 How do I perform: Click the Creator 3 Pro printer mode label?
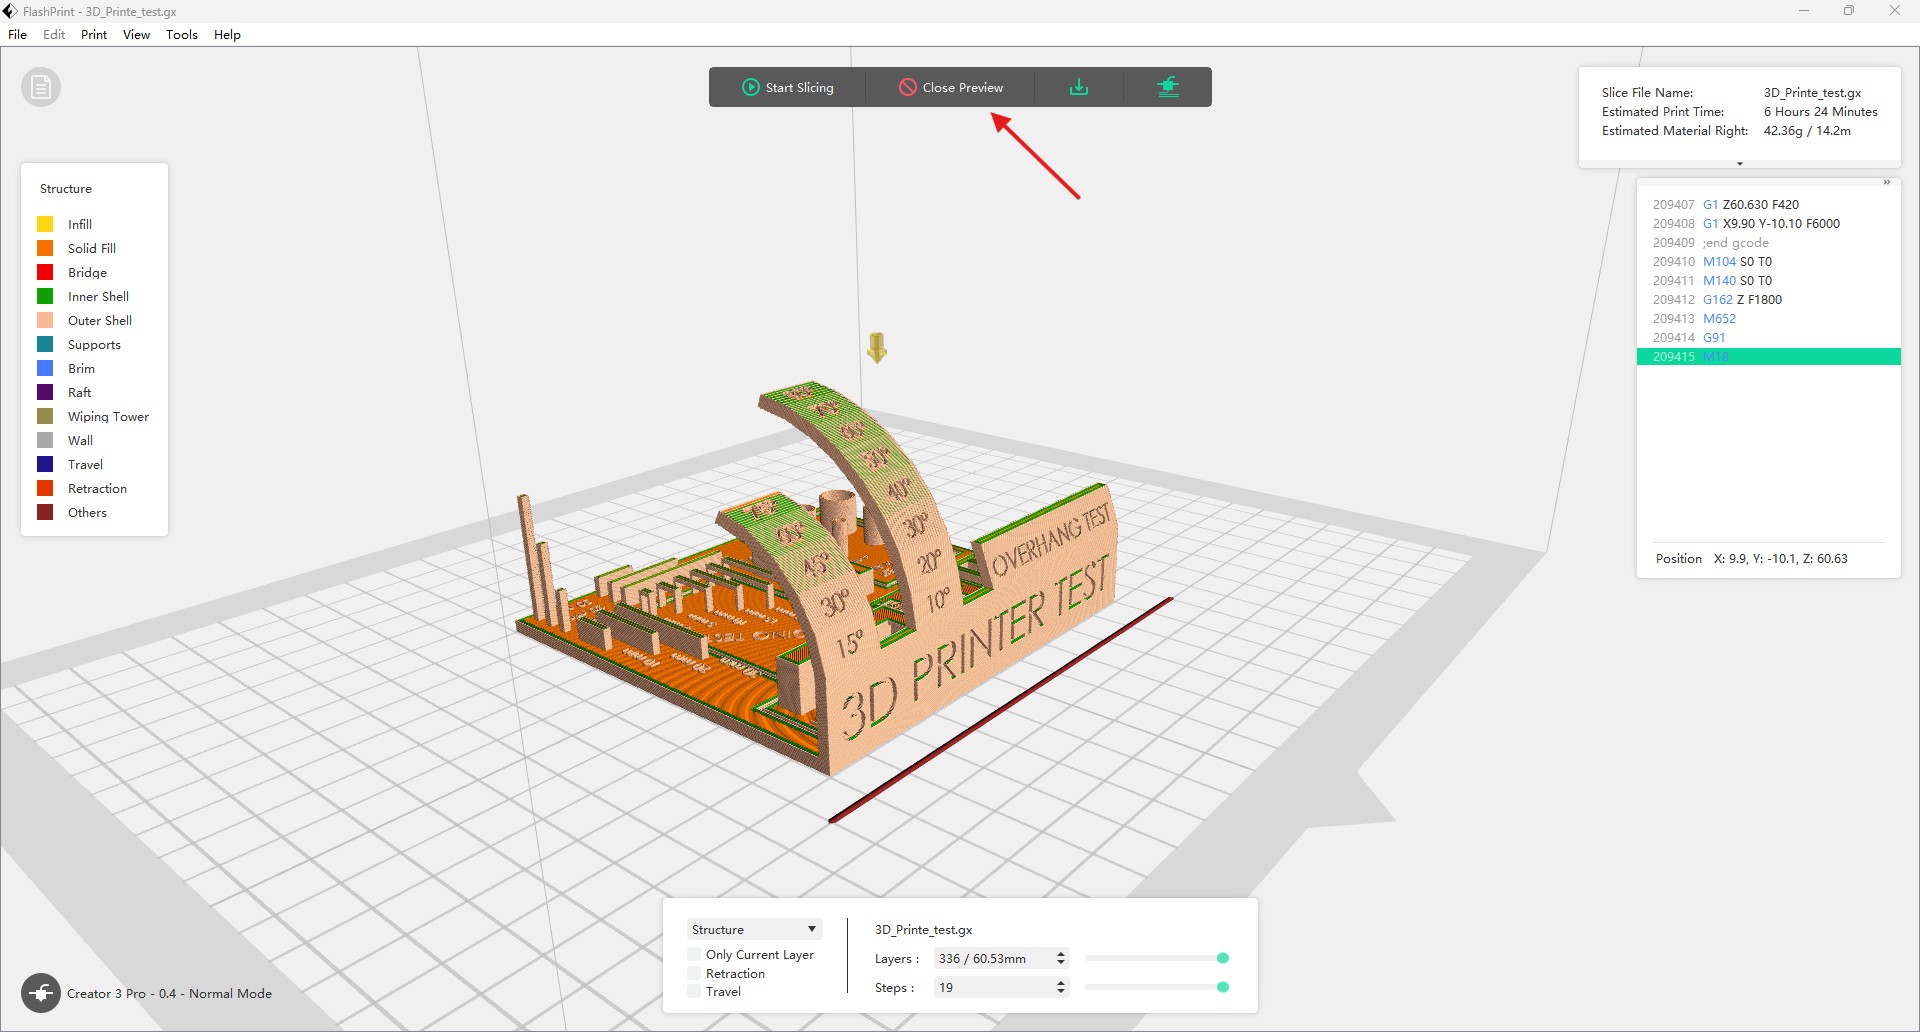[x=169, y=993]
